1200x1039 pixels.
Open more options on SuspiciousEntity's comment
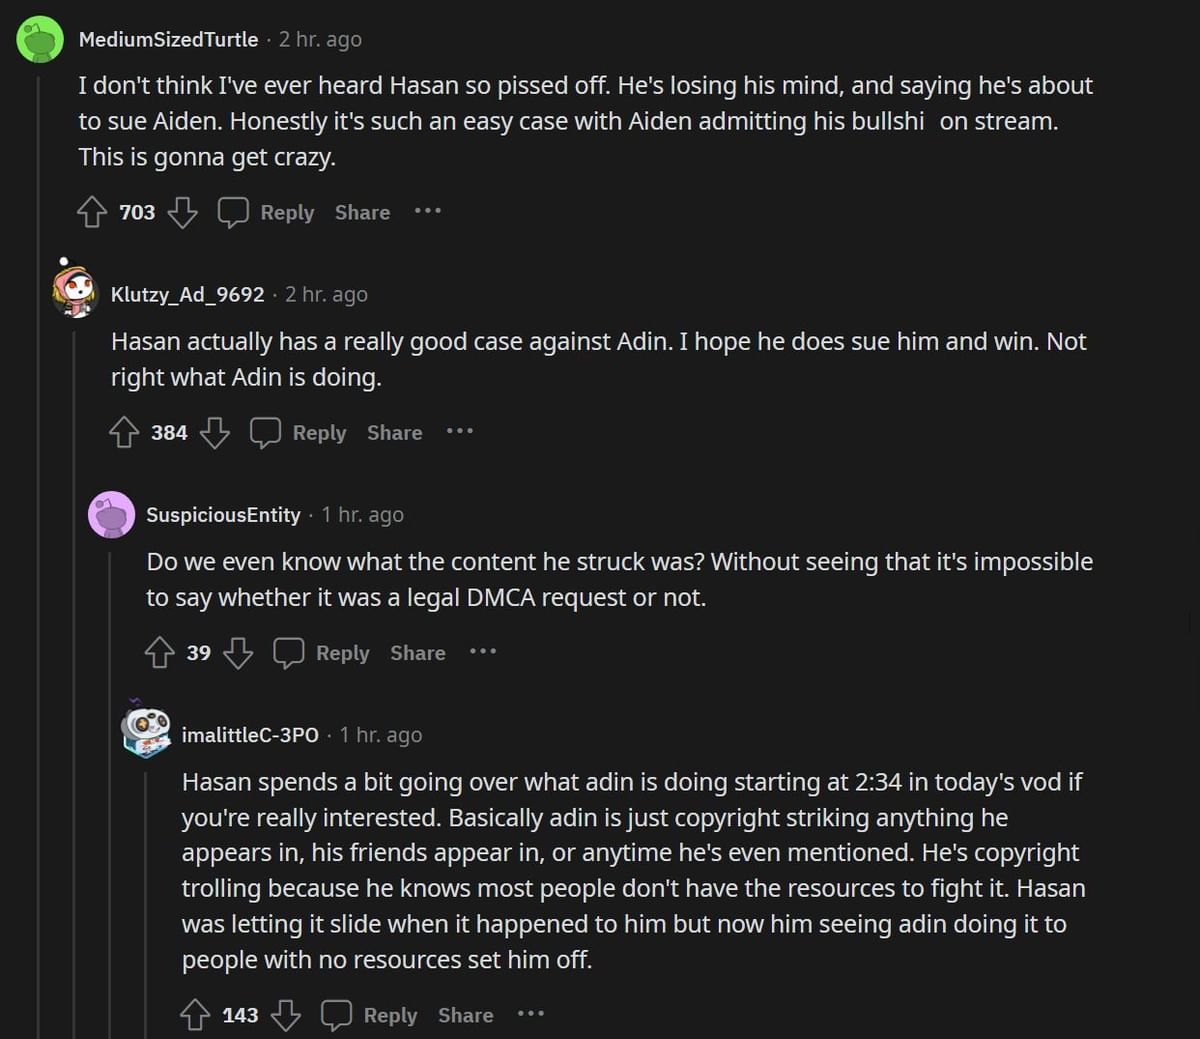pos(483,651)
